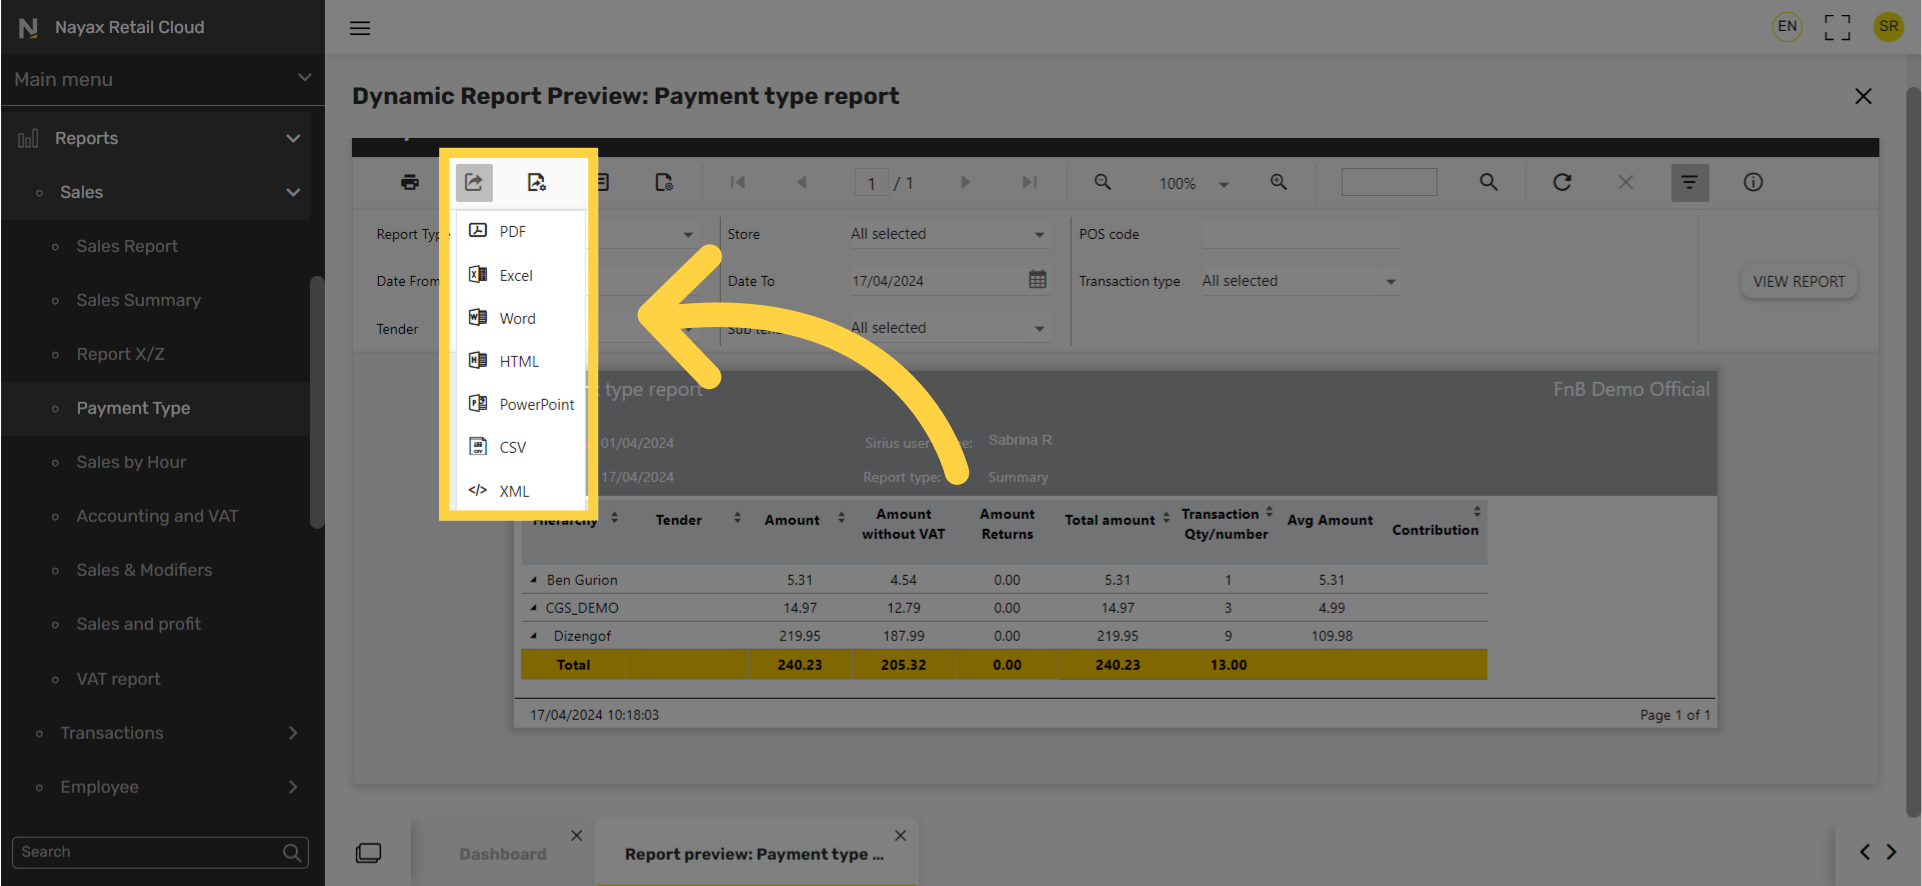Open the zoom level 100% dropdown
Image resolution: width=1922 pixels, height=886 pixels.
tap(1194, 183)
